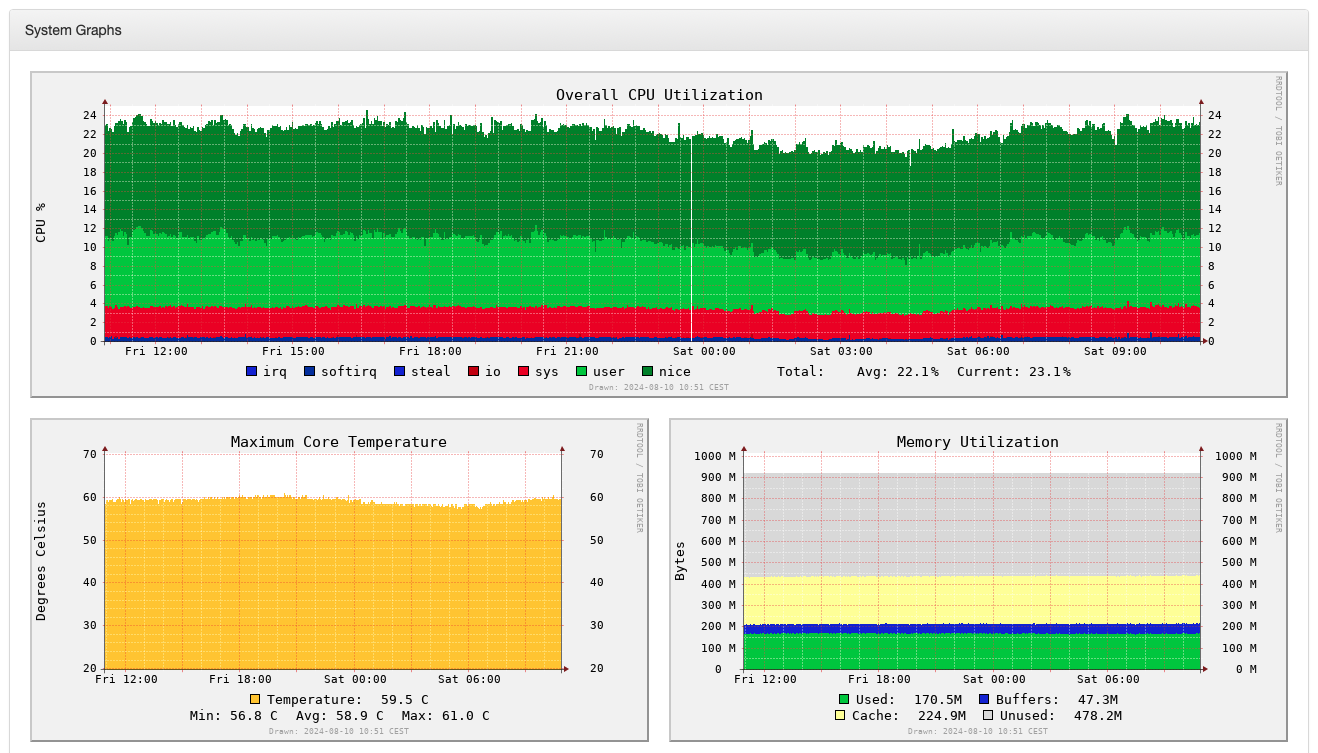Click the 'Cache: 224.9M' memory value

click(909, 715)
